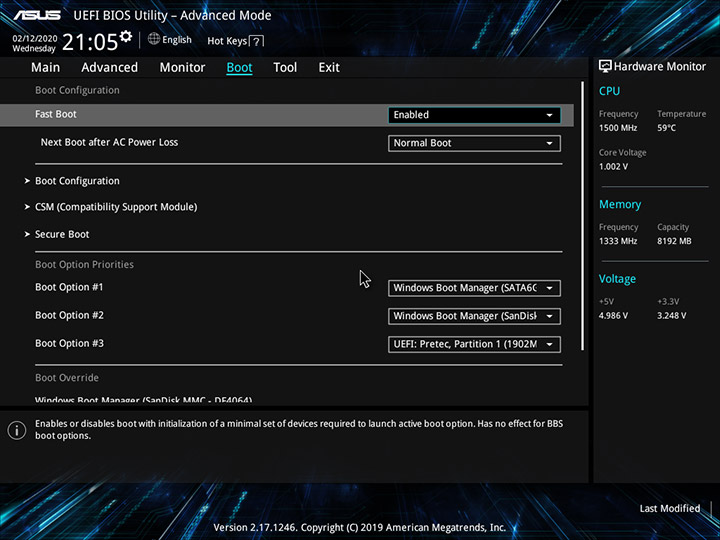Expand the Boot Configuration submenu
Viewport: 720px width, 540px height.
tap(77, 181)
